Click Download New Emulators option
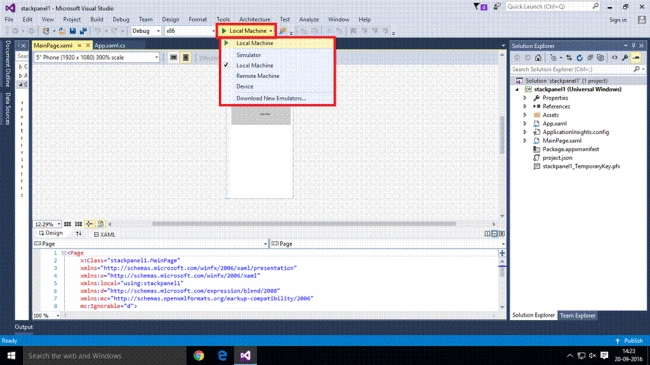 [x=271, y=98]
